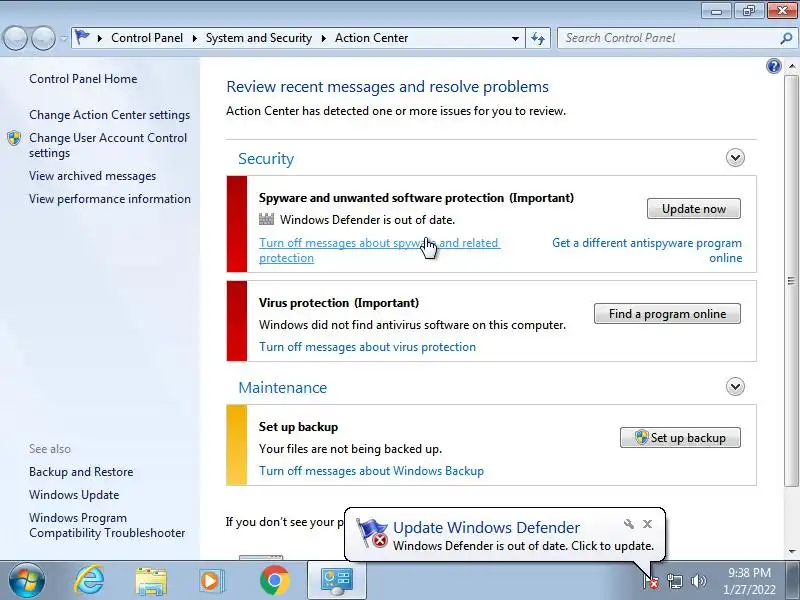Turn off messages about virus protection

pos(367,347)
